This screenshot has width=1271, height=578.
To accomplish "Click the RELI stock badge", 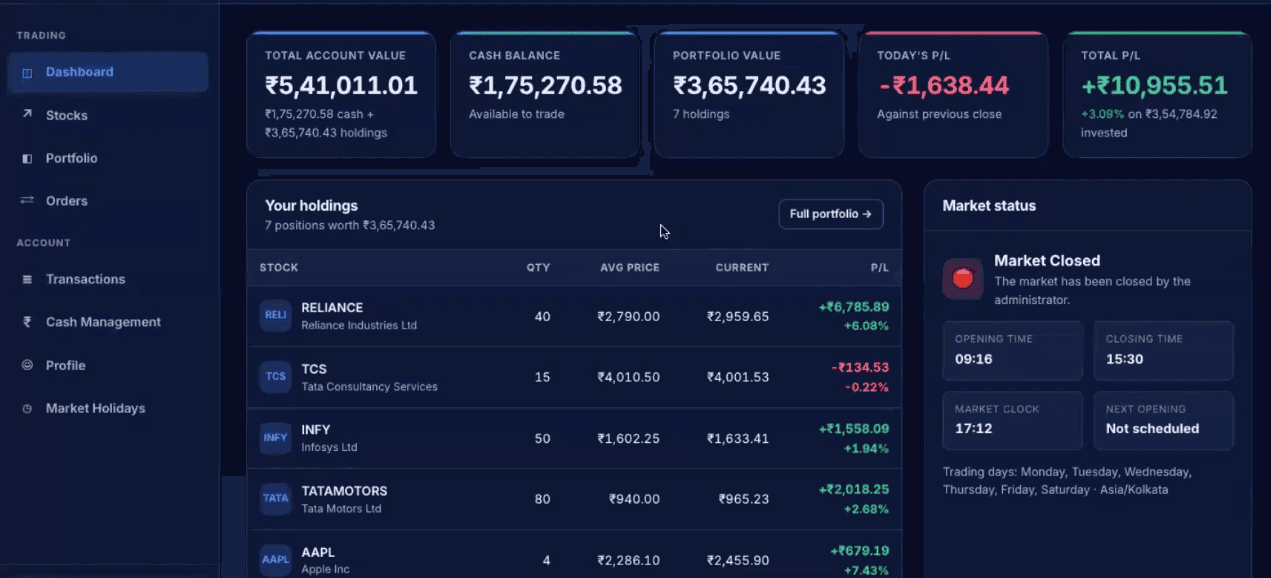I will (275, 315).
